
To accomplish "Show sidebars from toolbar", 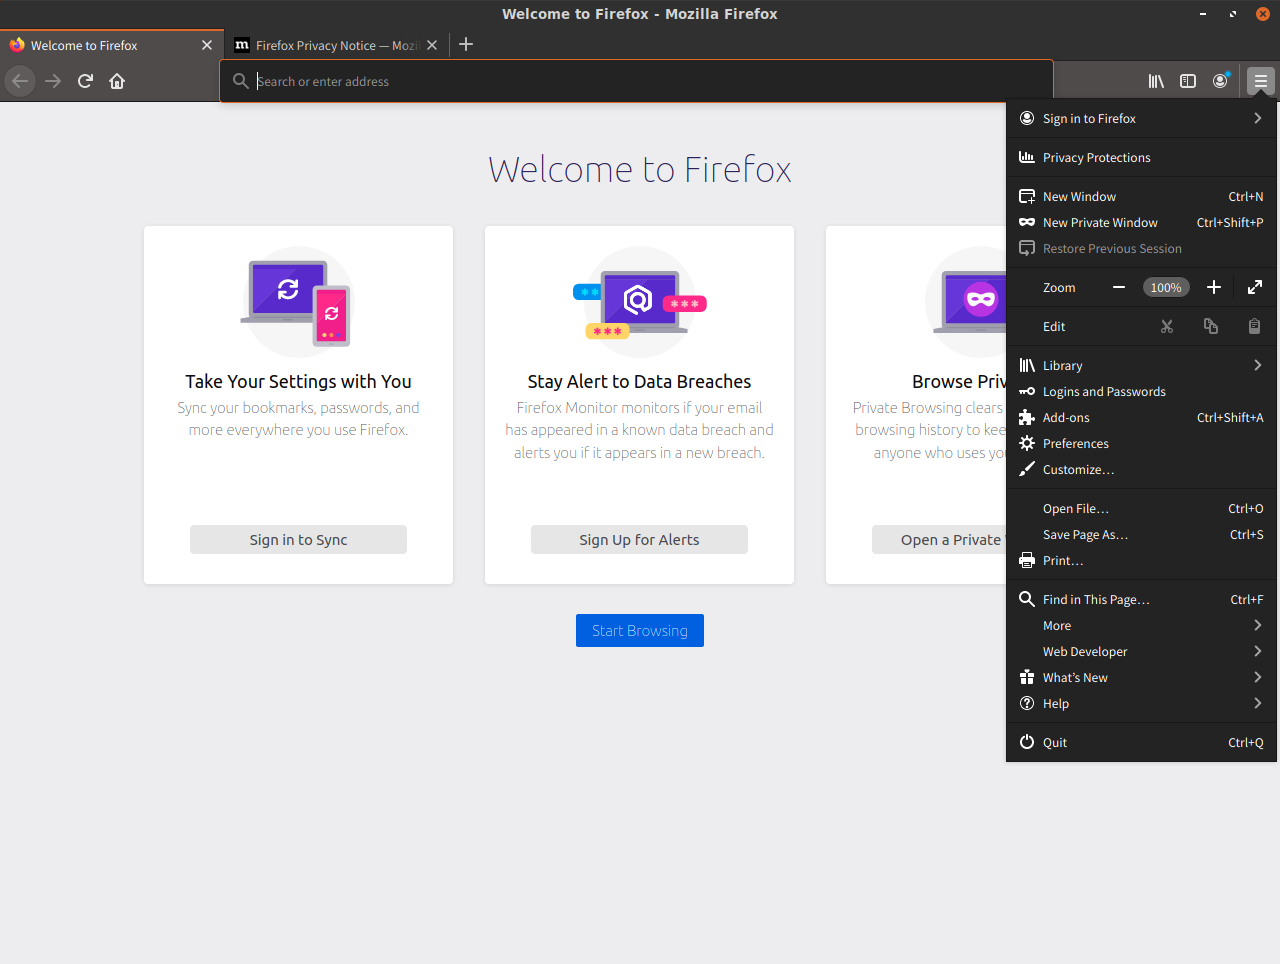I will (x=1188, y=81).
